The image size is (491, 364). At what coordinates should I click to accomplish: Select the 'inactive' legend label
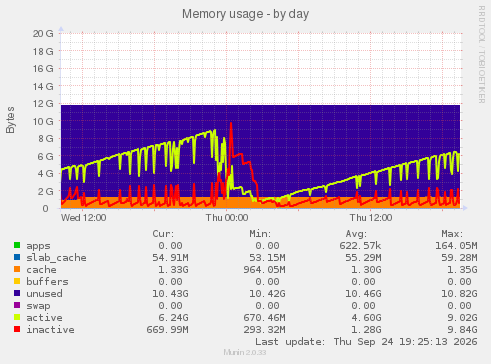coord(50,330)
